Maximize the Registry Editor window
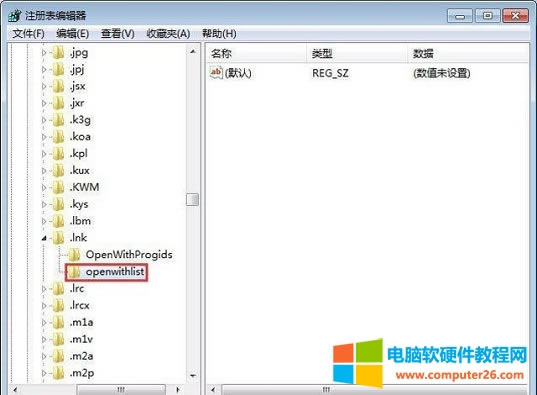The image size is (537, 395). (487, 16)
